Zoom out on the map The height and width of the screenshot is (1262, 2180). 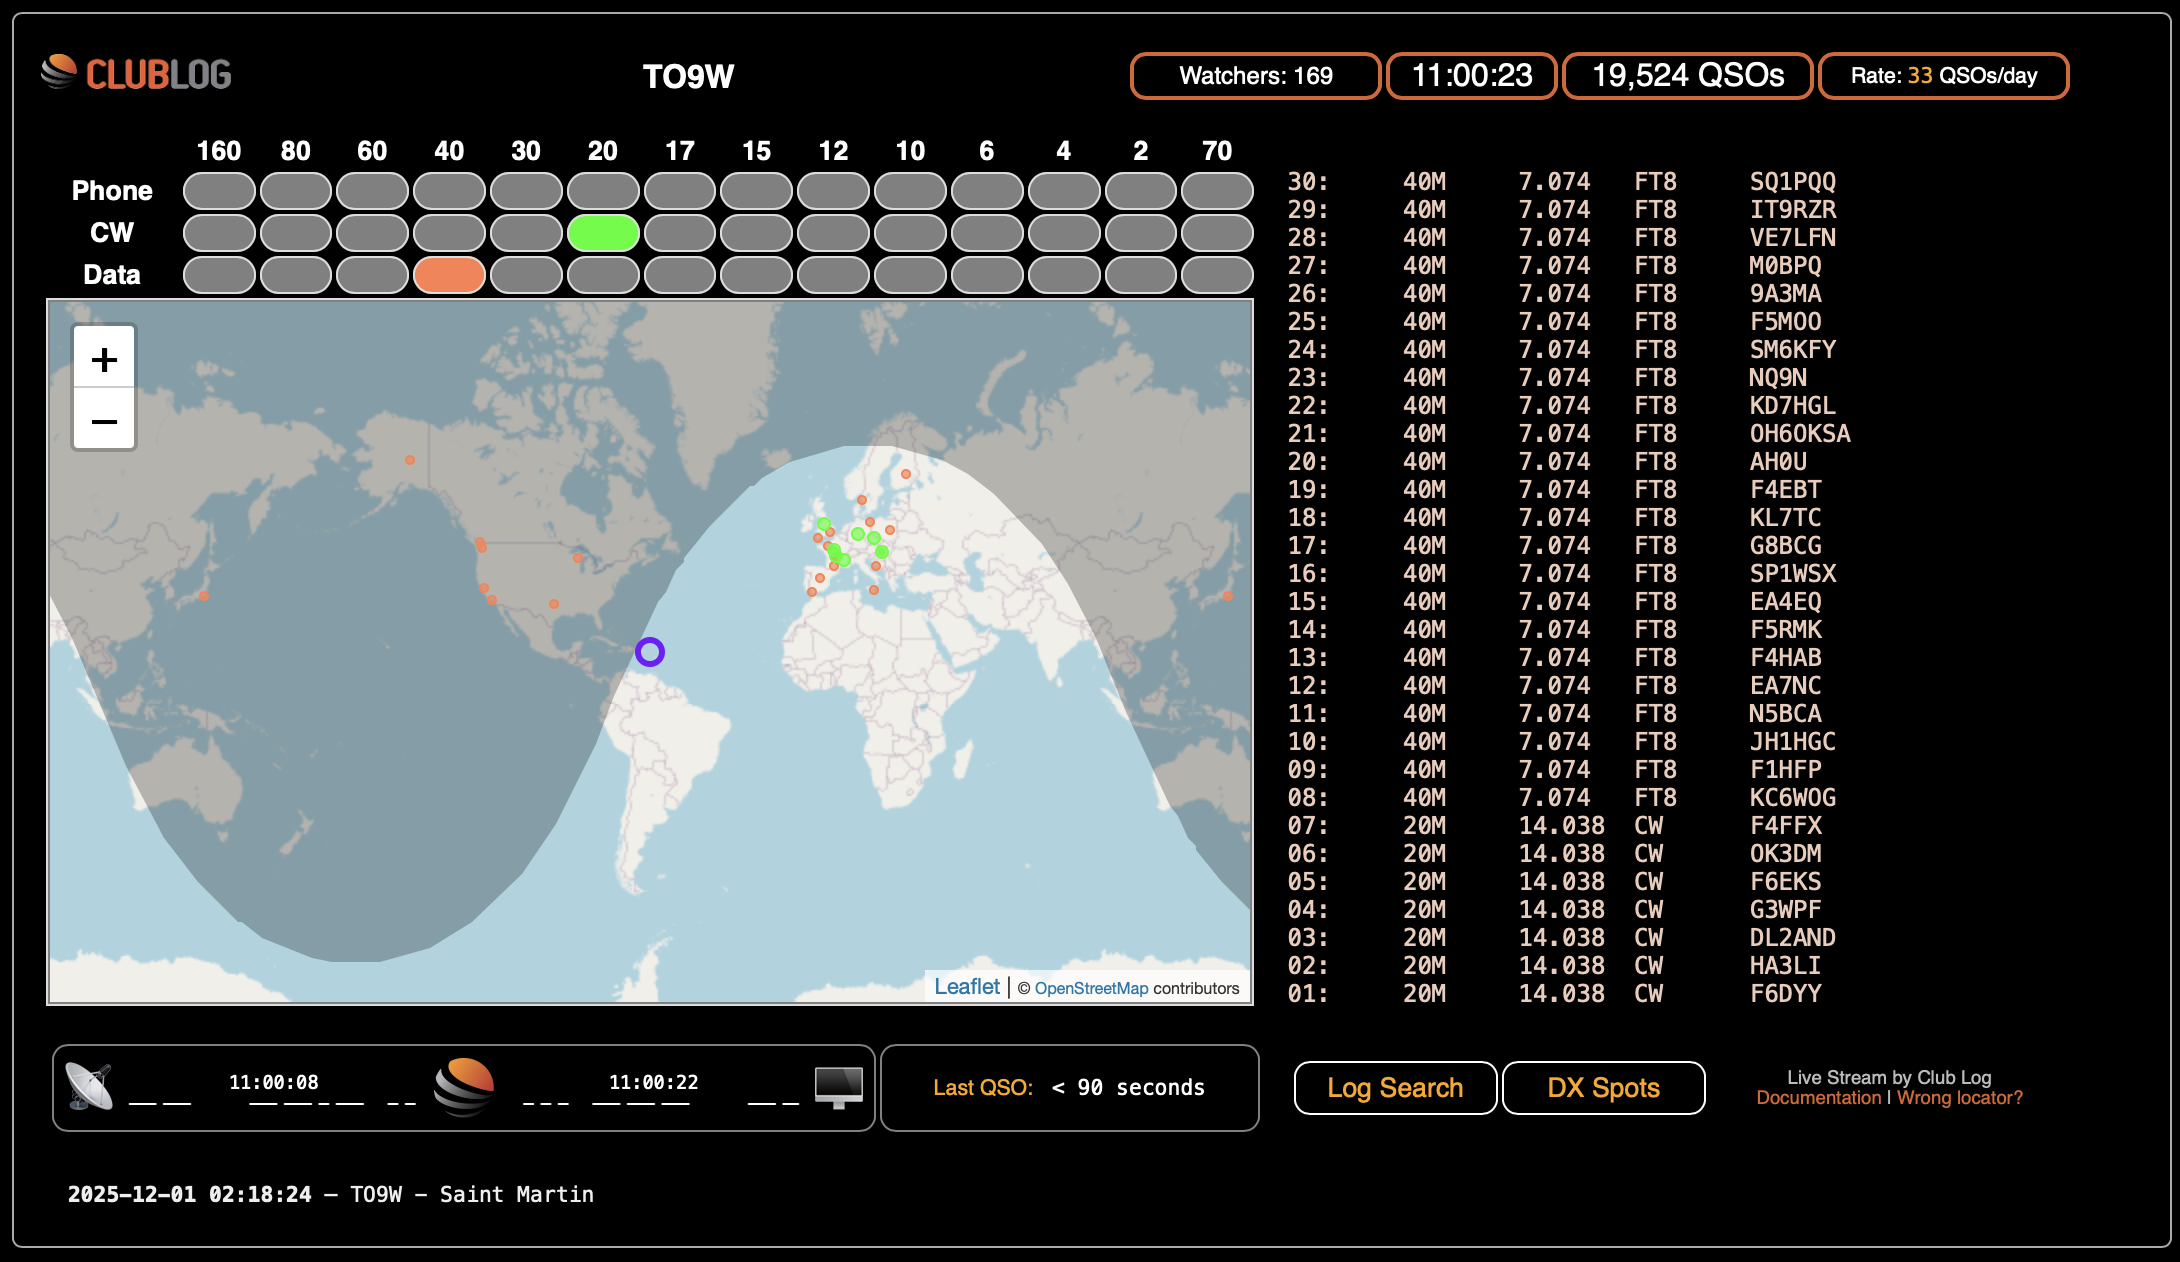point(104,421)
